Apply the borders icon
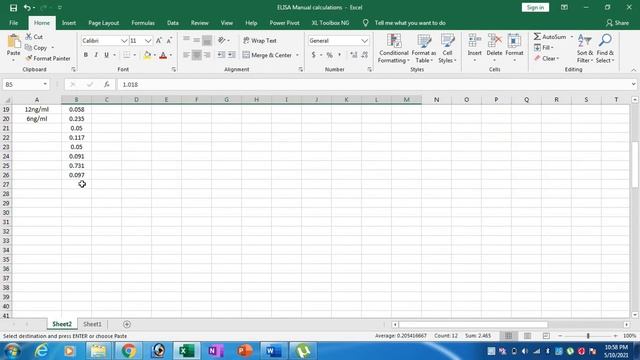640x360 pixels. (127, 55)
